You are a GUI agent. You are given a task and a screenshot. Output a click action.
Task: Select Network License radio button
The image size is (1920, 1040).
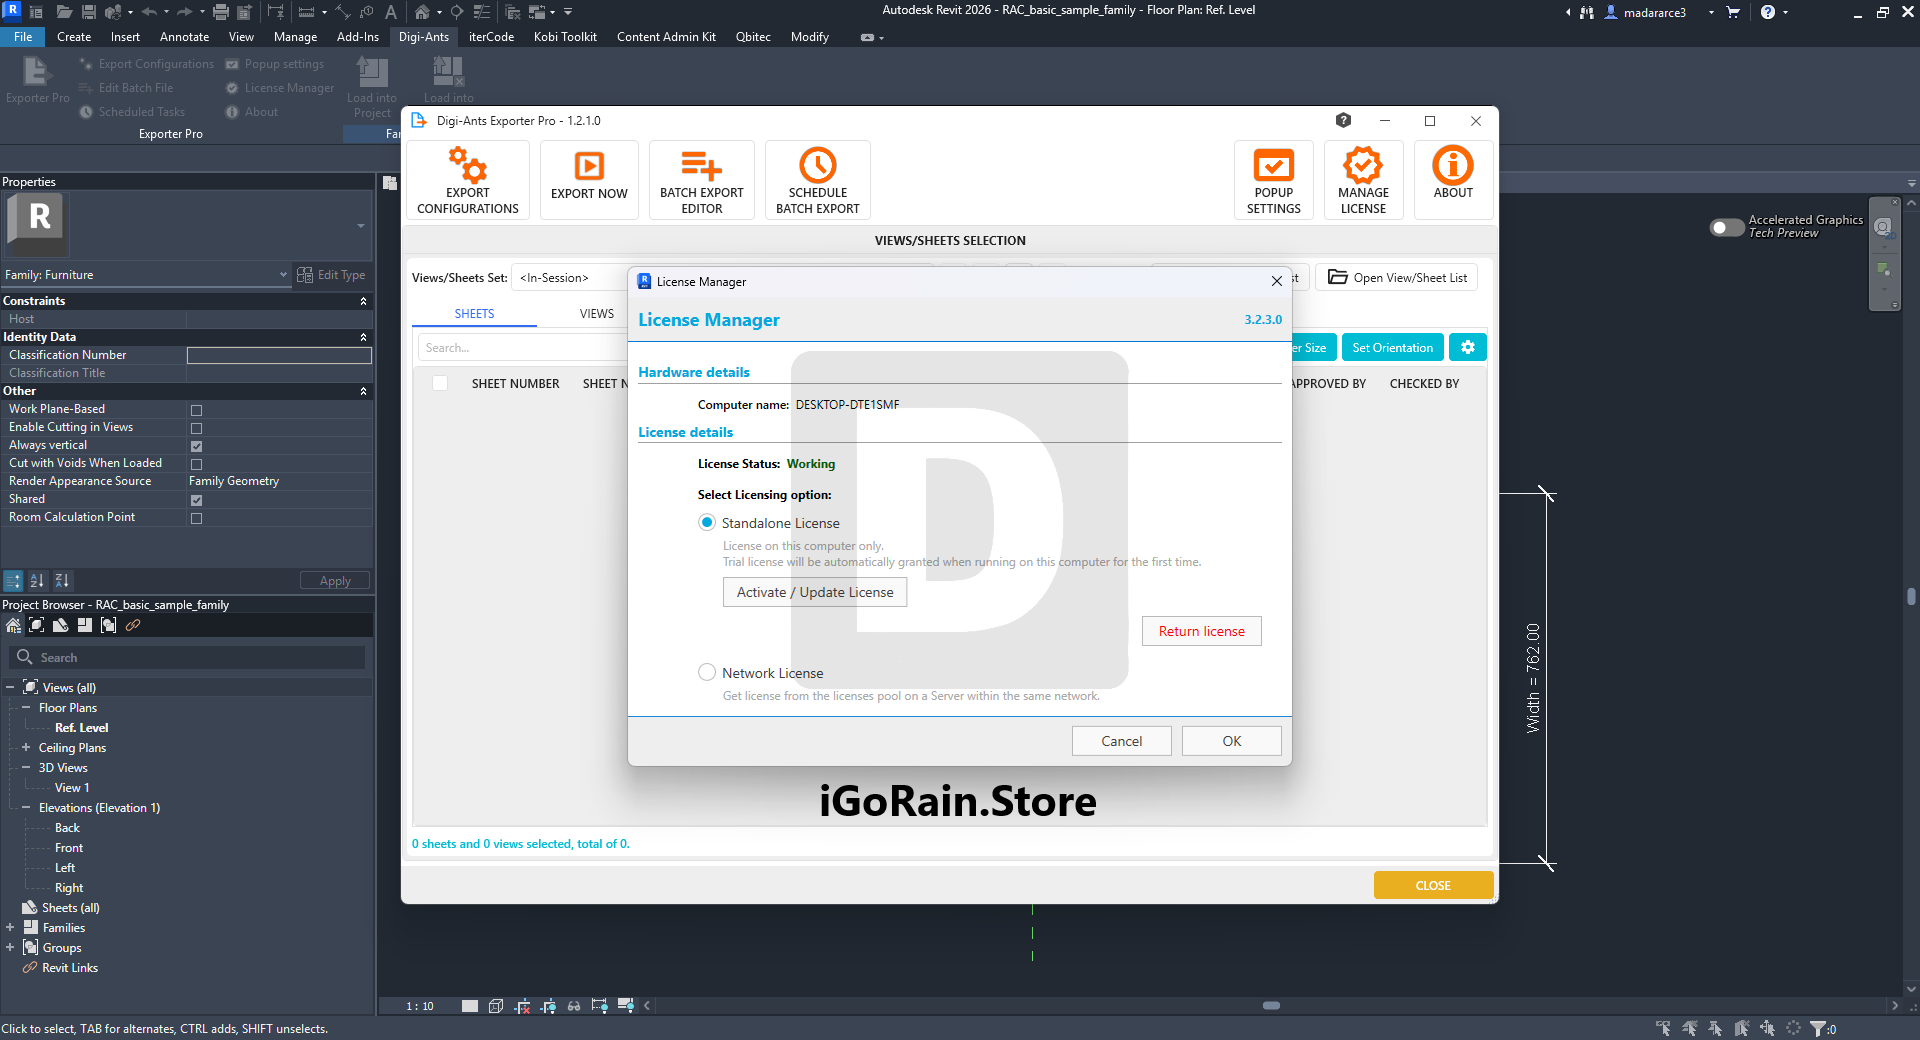tap(707, 672)
